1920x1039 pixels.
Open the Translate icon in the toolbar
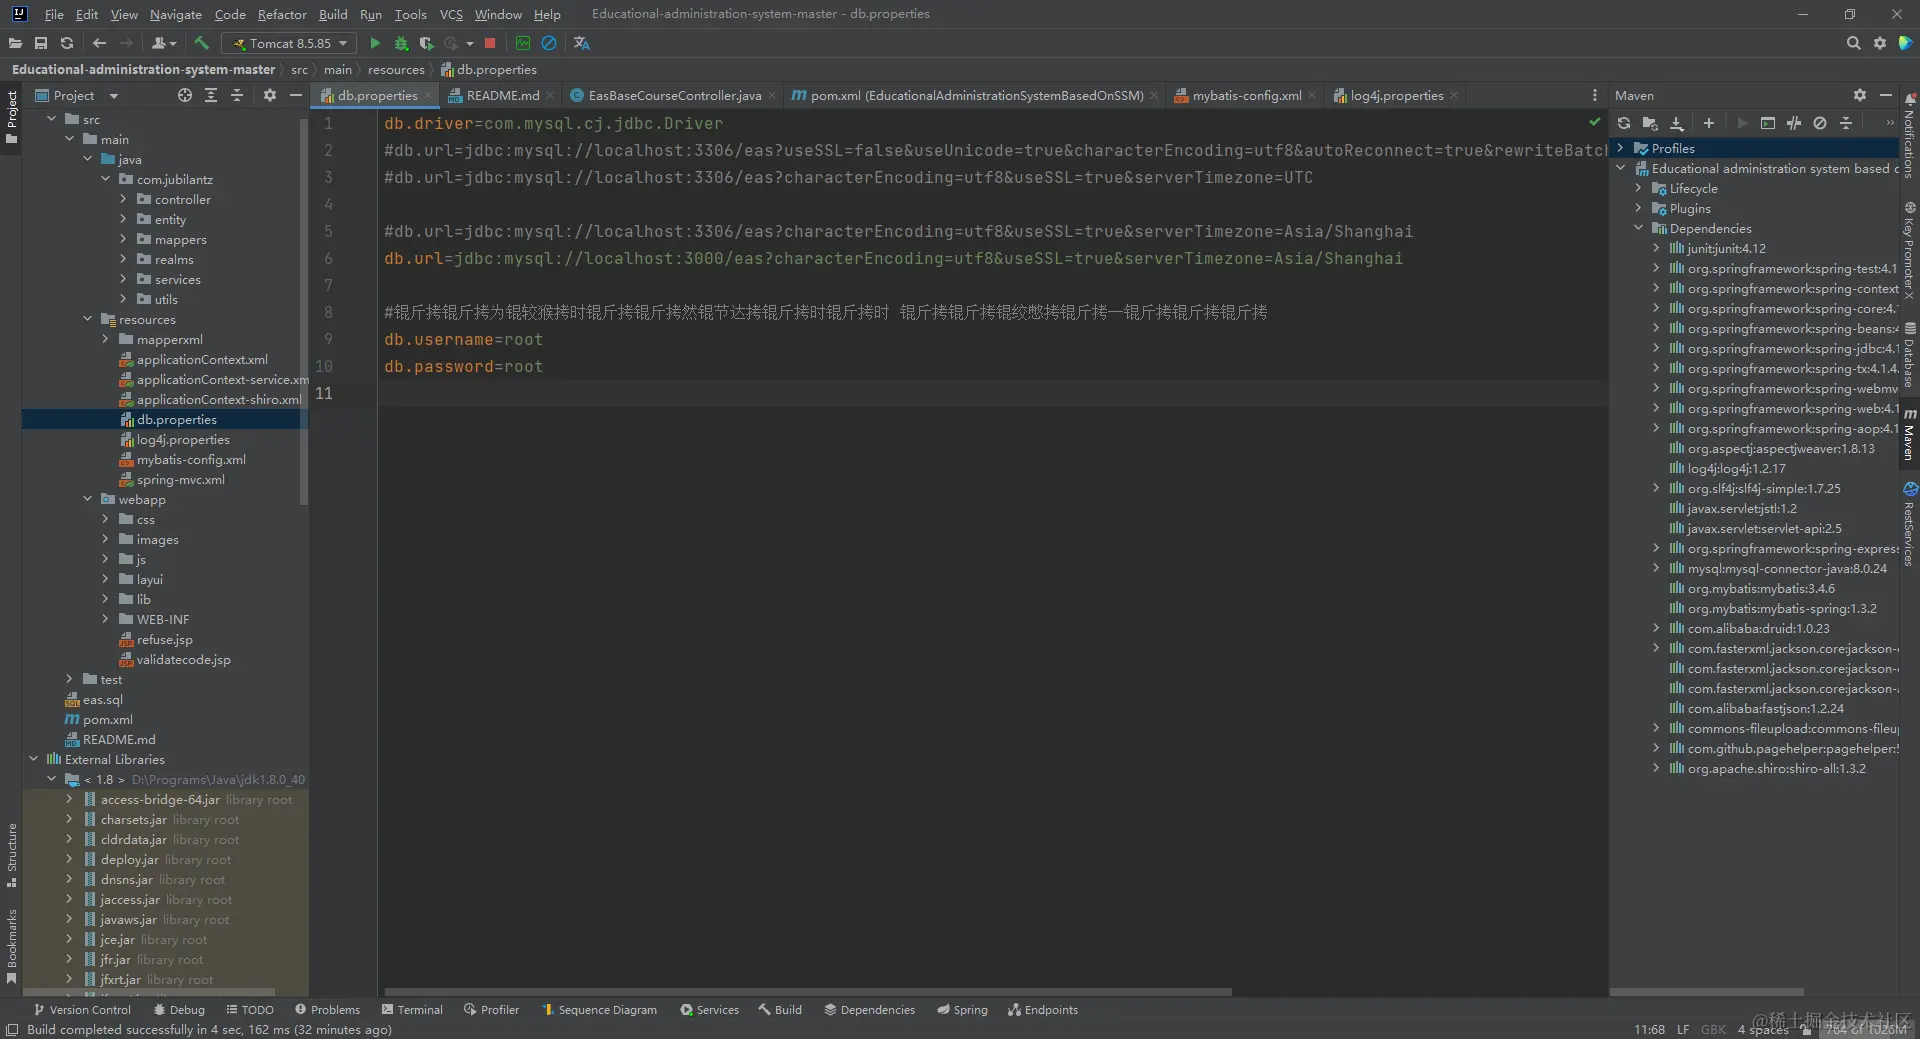point(582,43)
